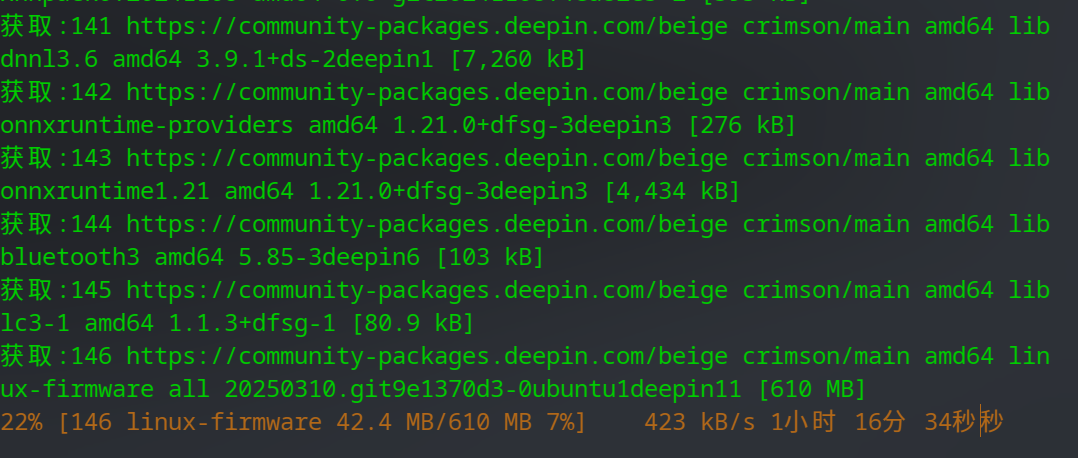This screenshot has height=458, width=1078.
Task: Click the bluetooth3 package name
Action: click(70, 257)
